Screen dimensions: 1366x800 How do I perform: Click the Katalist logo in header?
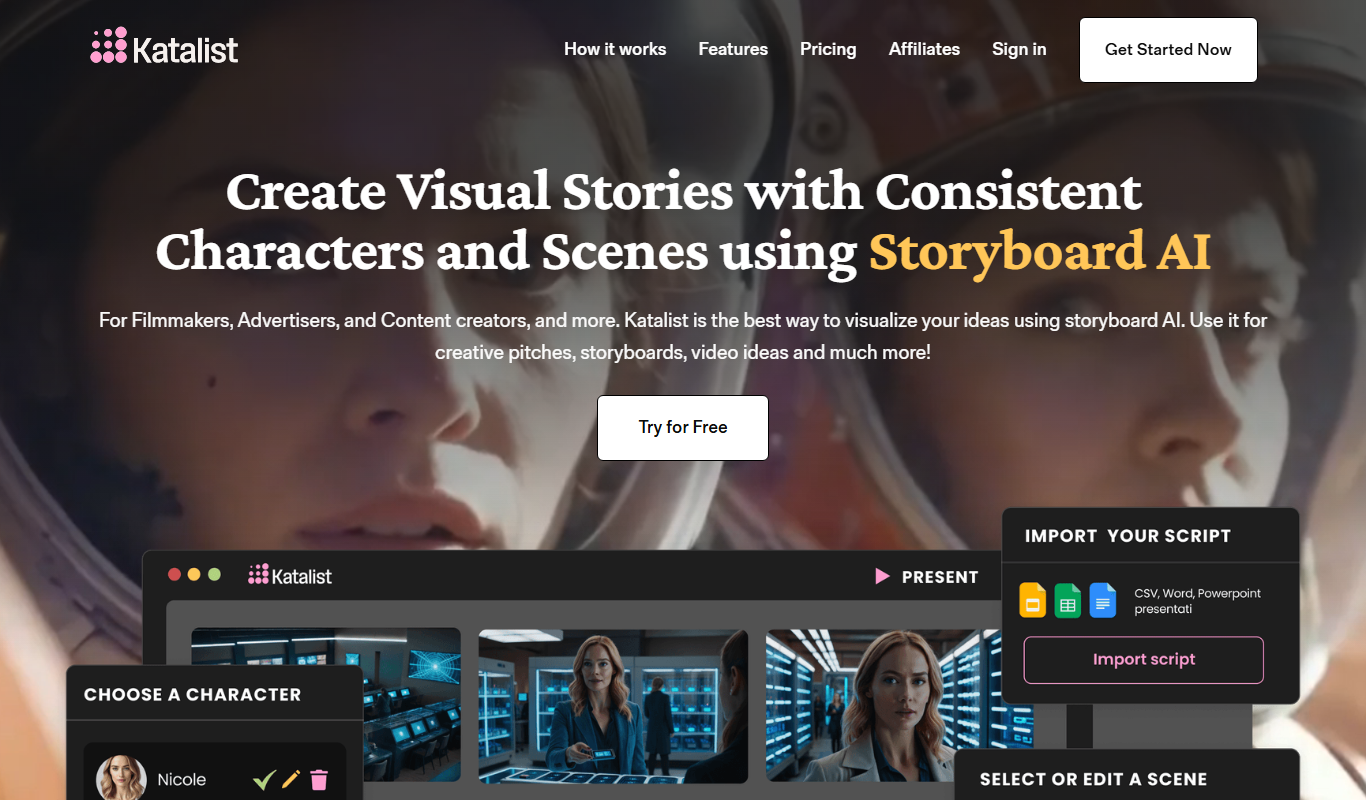click(164, 47)
